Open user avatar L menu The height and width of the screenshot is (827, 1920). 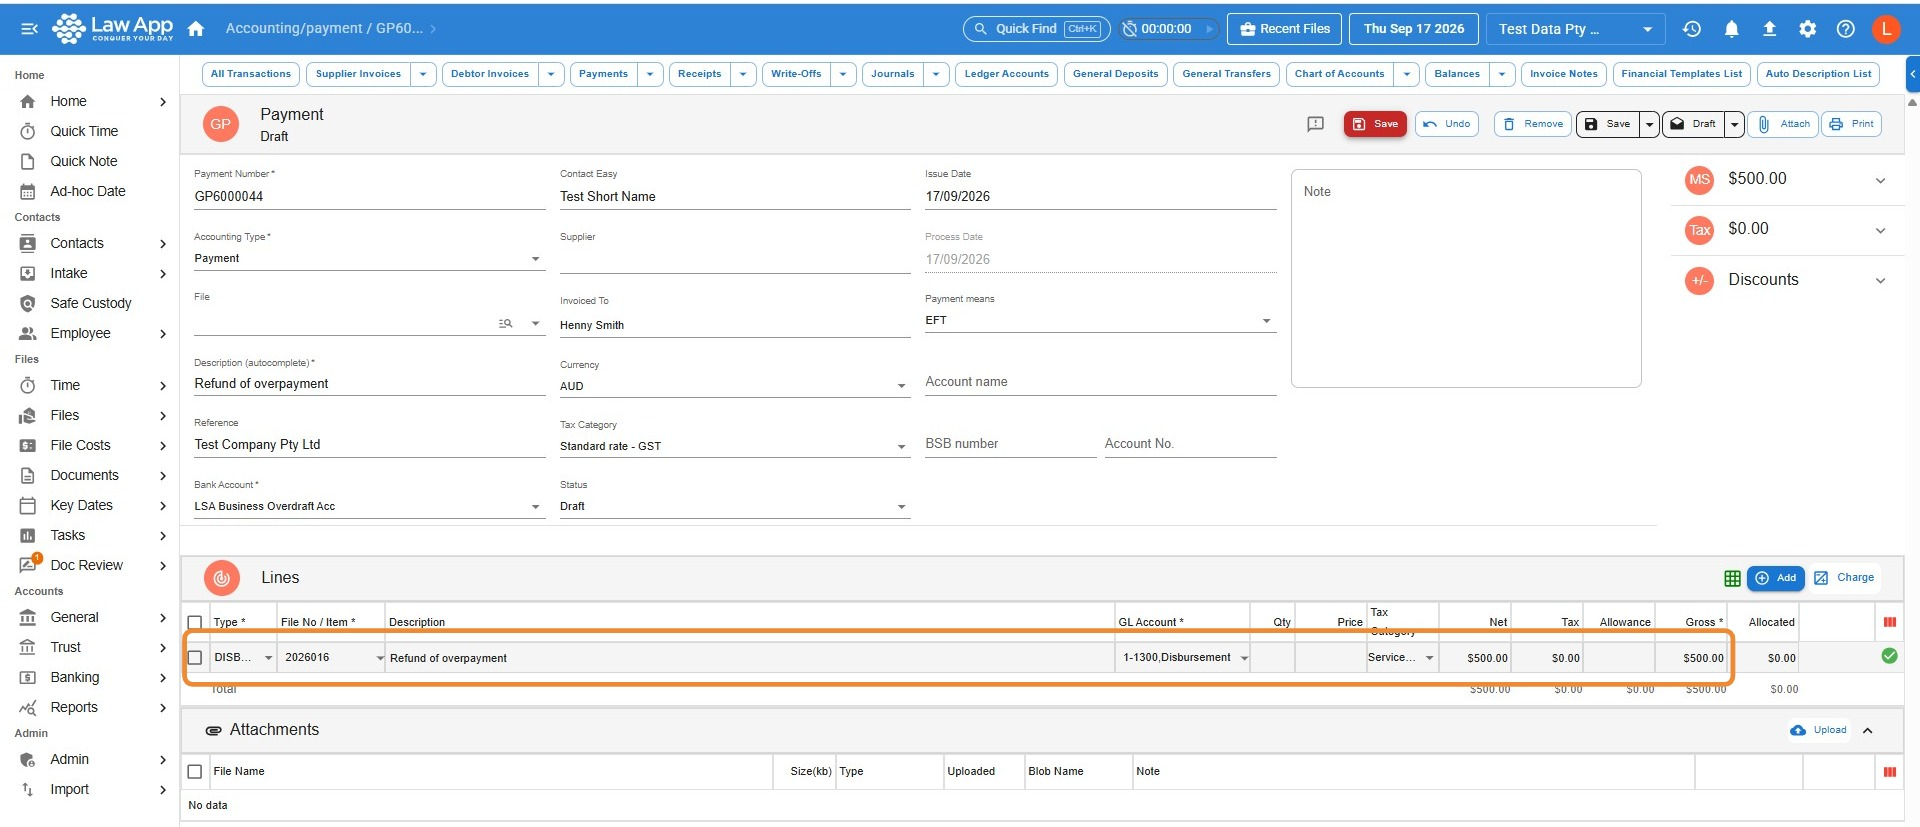(1886, 29)
